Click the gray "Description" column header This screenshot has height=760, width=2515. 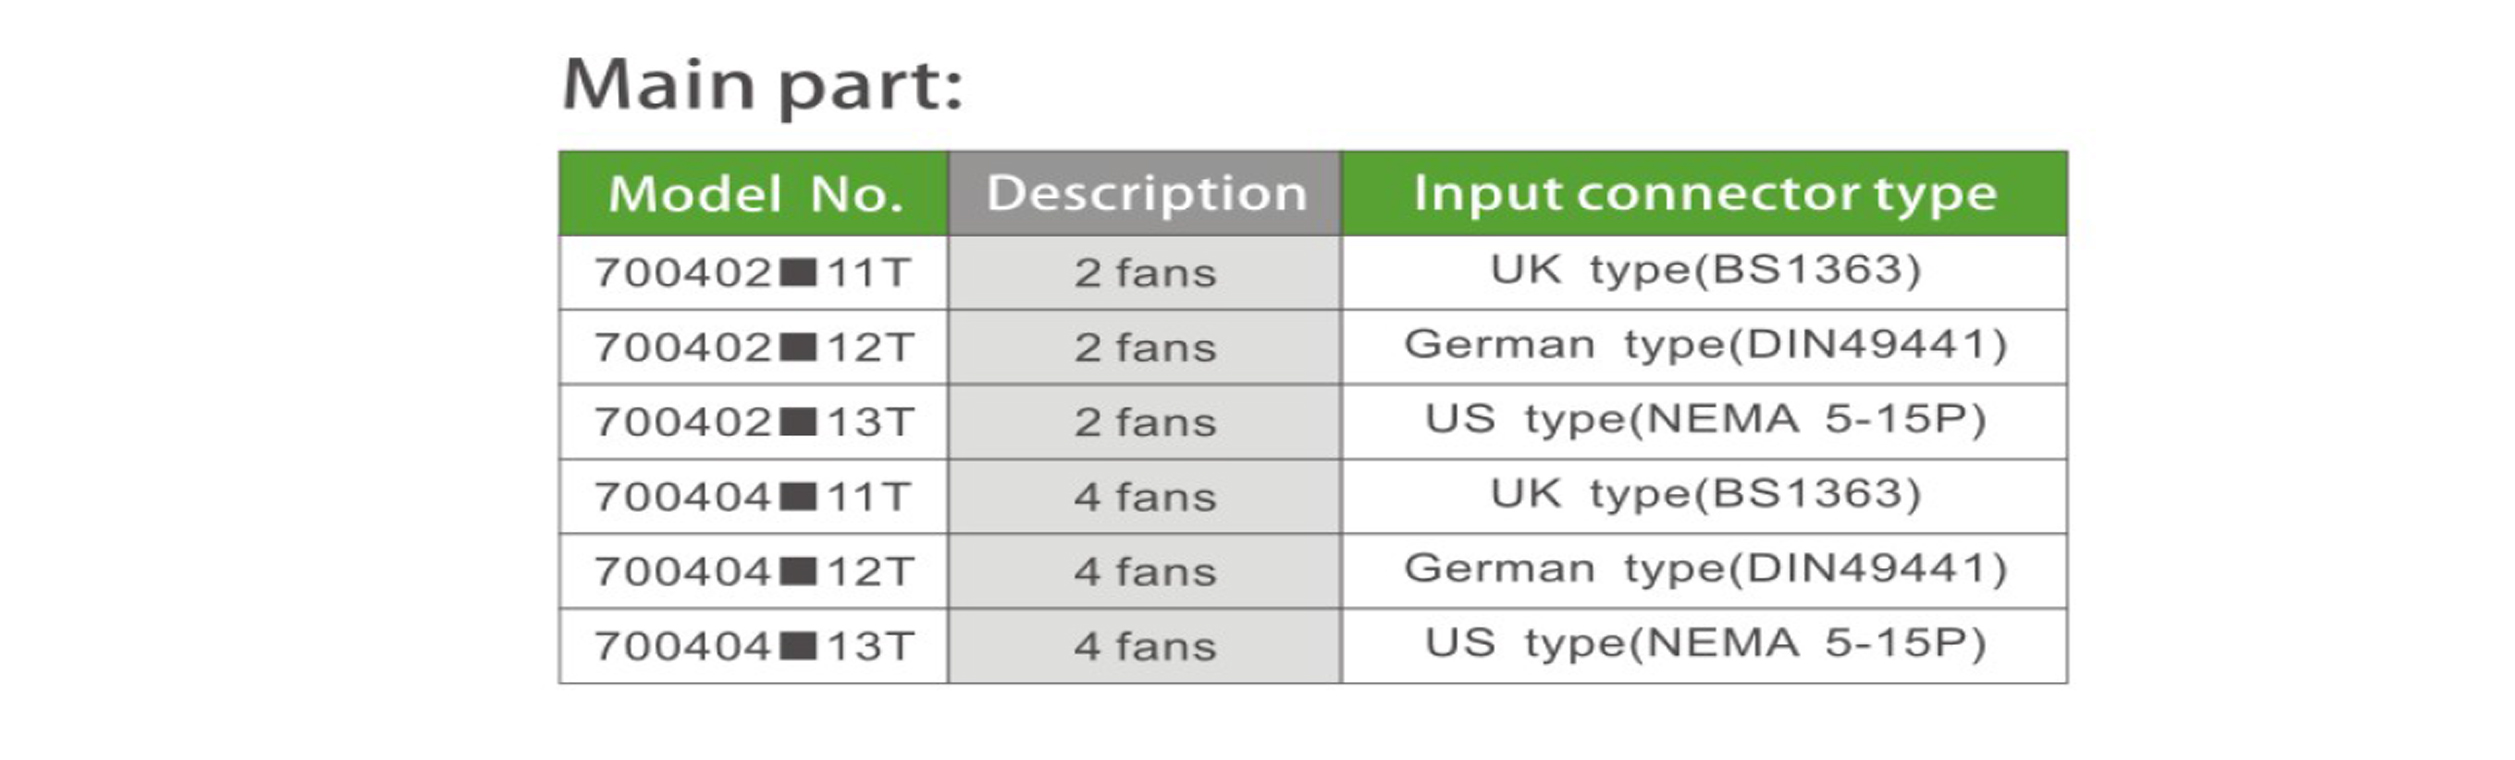[1146, 194]
